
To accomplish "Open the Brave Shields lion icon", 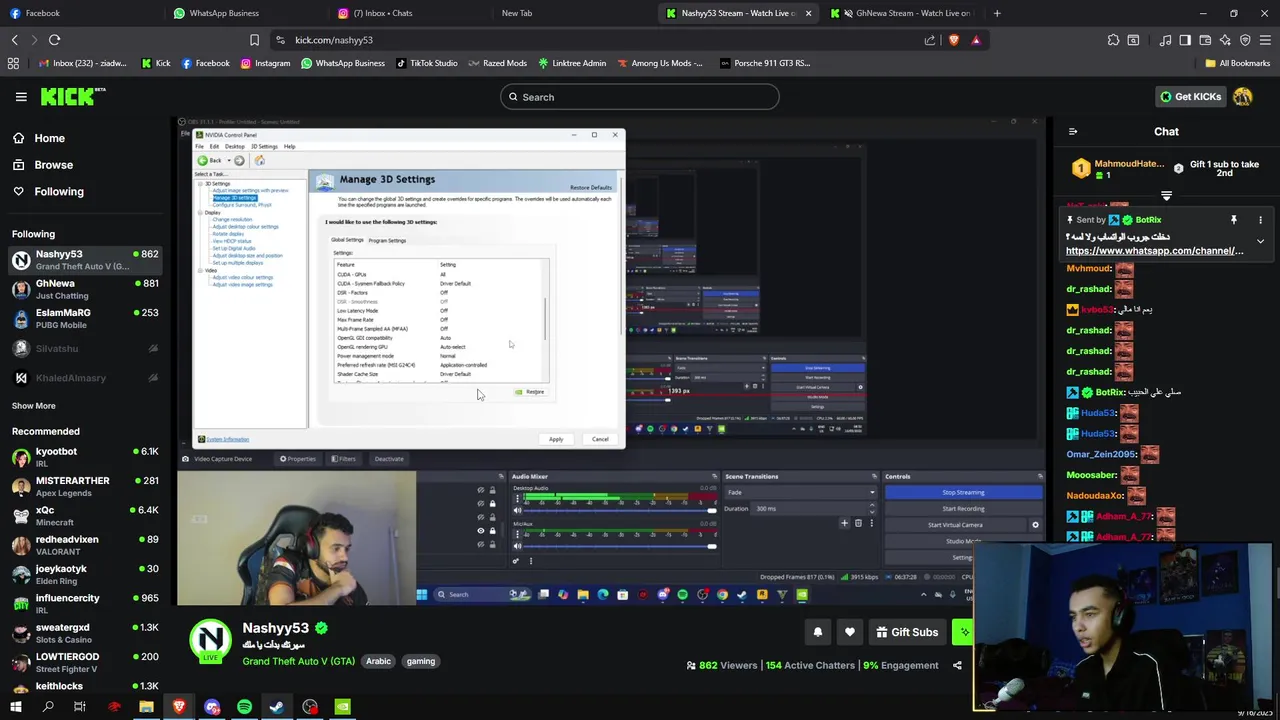I will coord(953,40).
